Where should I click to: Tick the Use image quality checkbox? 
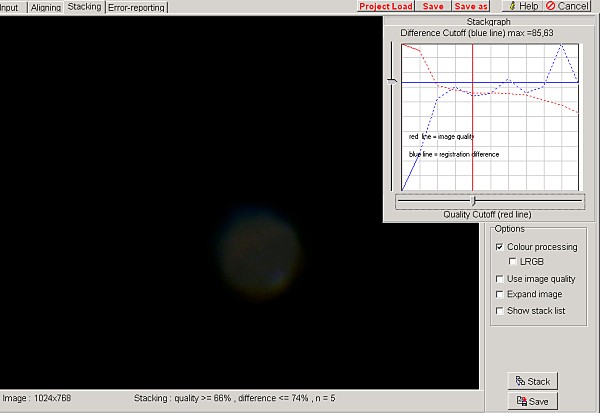coord(500,279)
